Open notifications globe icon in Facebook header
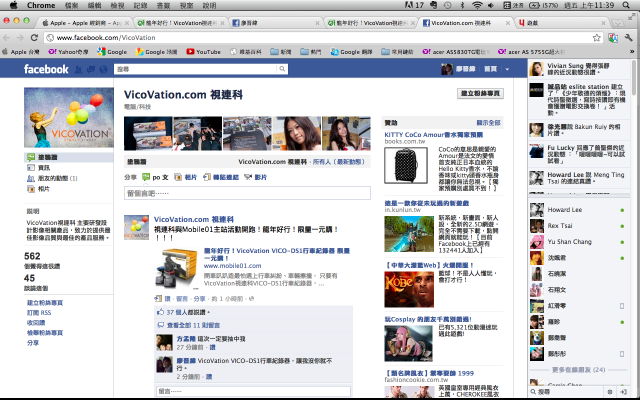 click(103, 69)
